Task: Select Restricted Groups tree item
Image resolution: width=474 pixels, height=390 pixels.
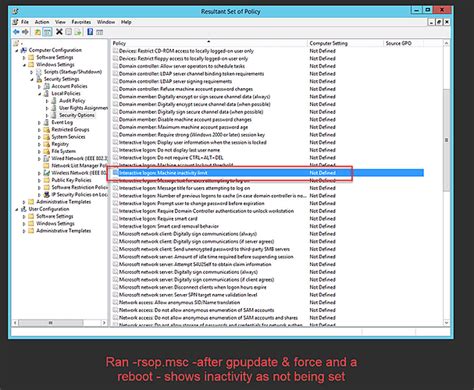Action: [70, 129]
